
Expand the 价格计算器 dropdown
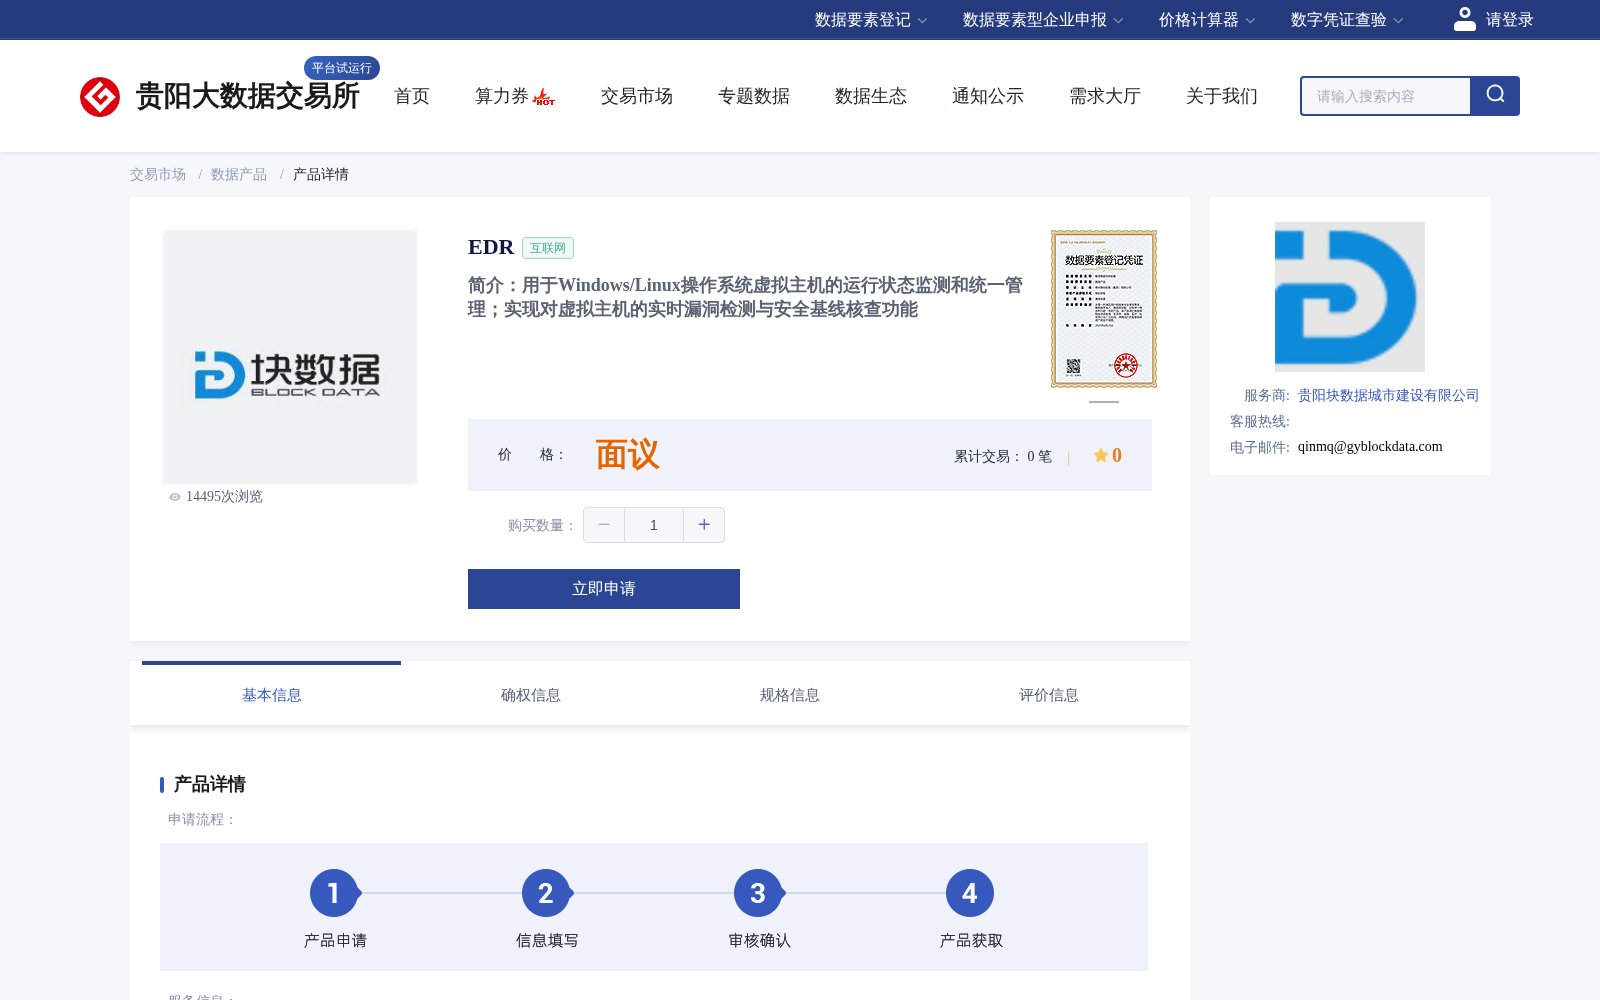(x=1207, y=20)
